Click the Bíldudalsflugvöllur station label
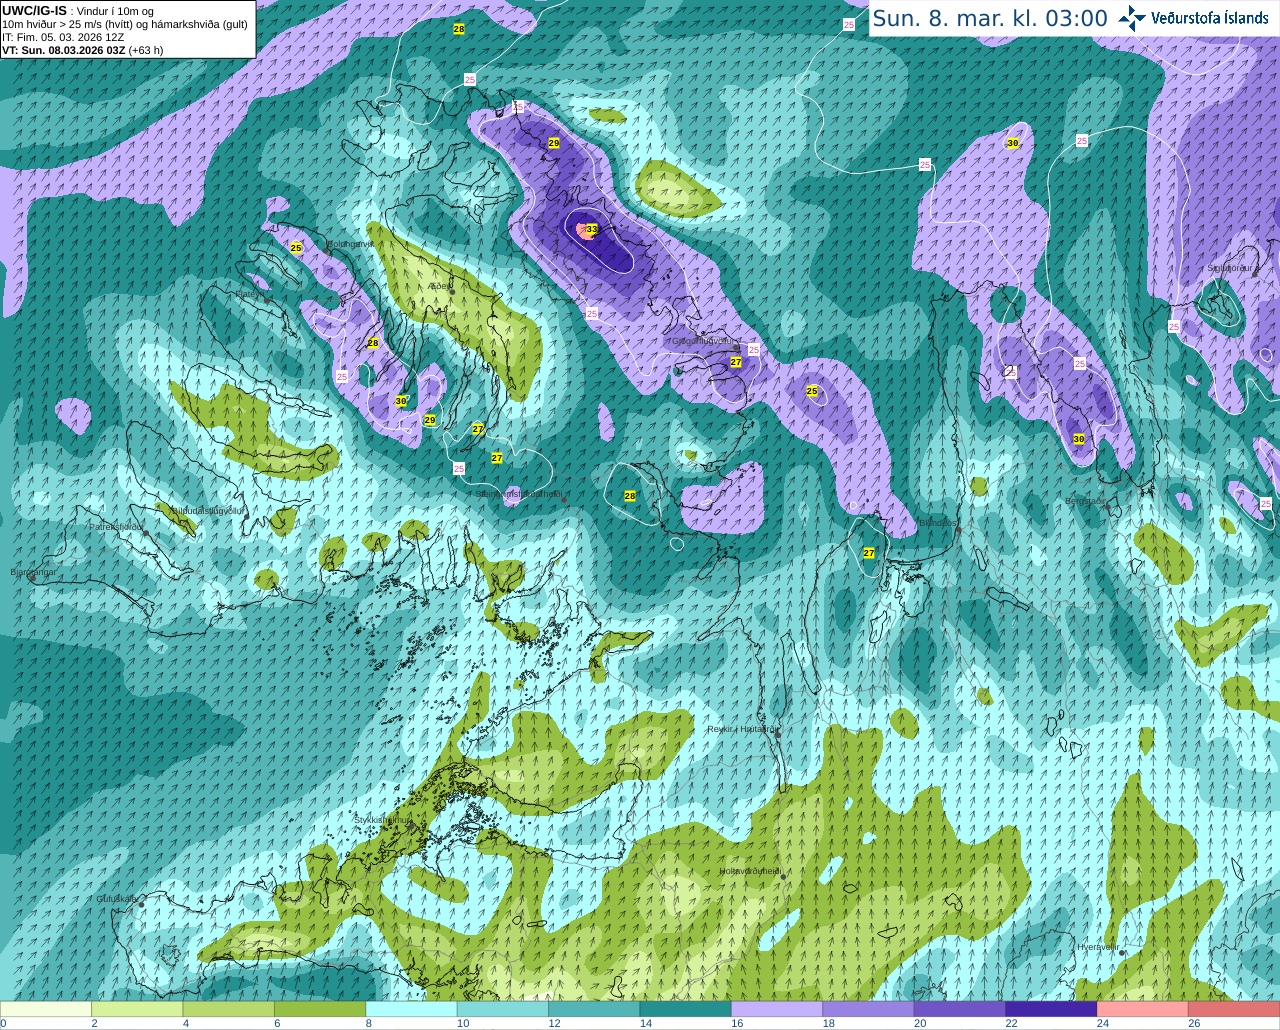 208,510
